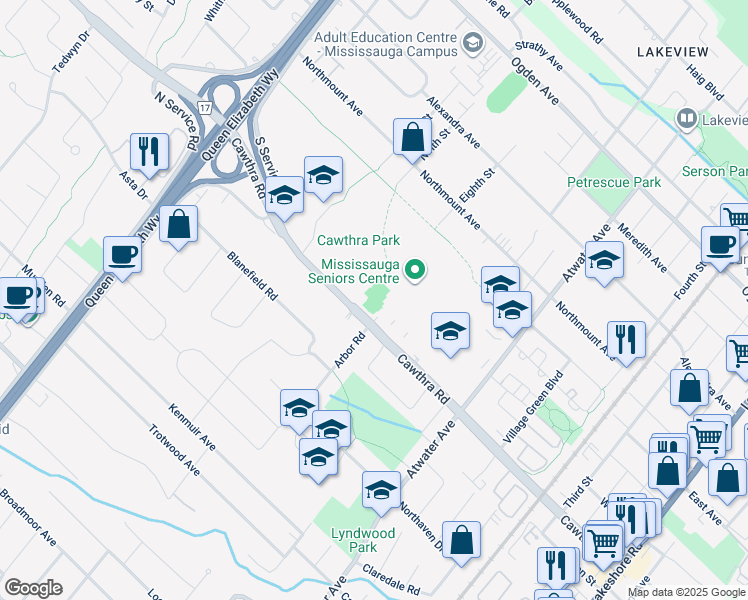Select the school marker south of Cawthra Park
Image resolution: width=748 pixels, height=600 pixels.
pos(450,331)
